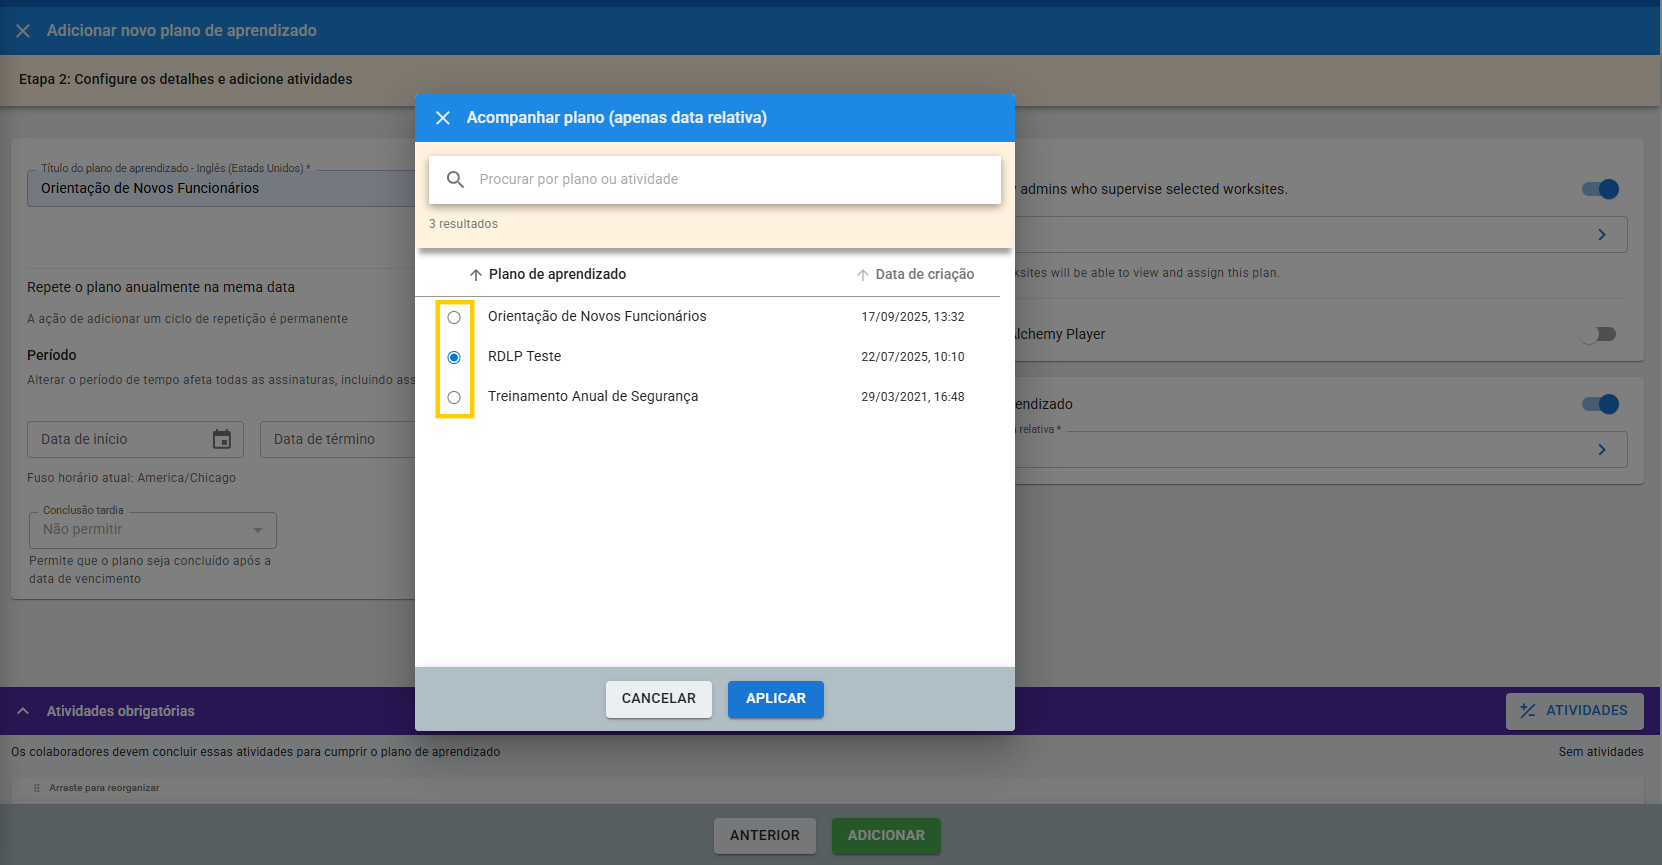Click the drag handle icon near Arraste para reorganizar
This screenshot has width=1662, height=865.
point(37,788)
